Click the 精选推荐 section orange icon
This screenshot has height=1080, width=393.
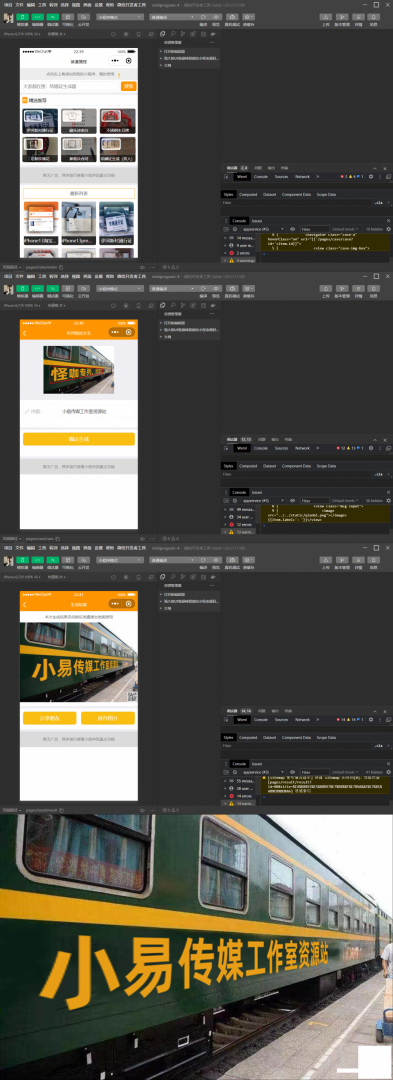(x=25, y=101)
